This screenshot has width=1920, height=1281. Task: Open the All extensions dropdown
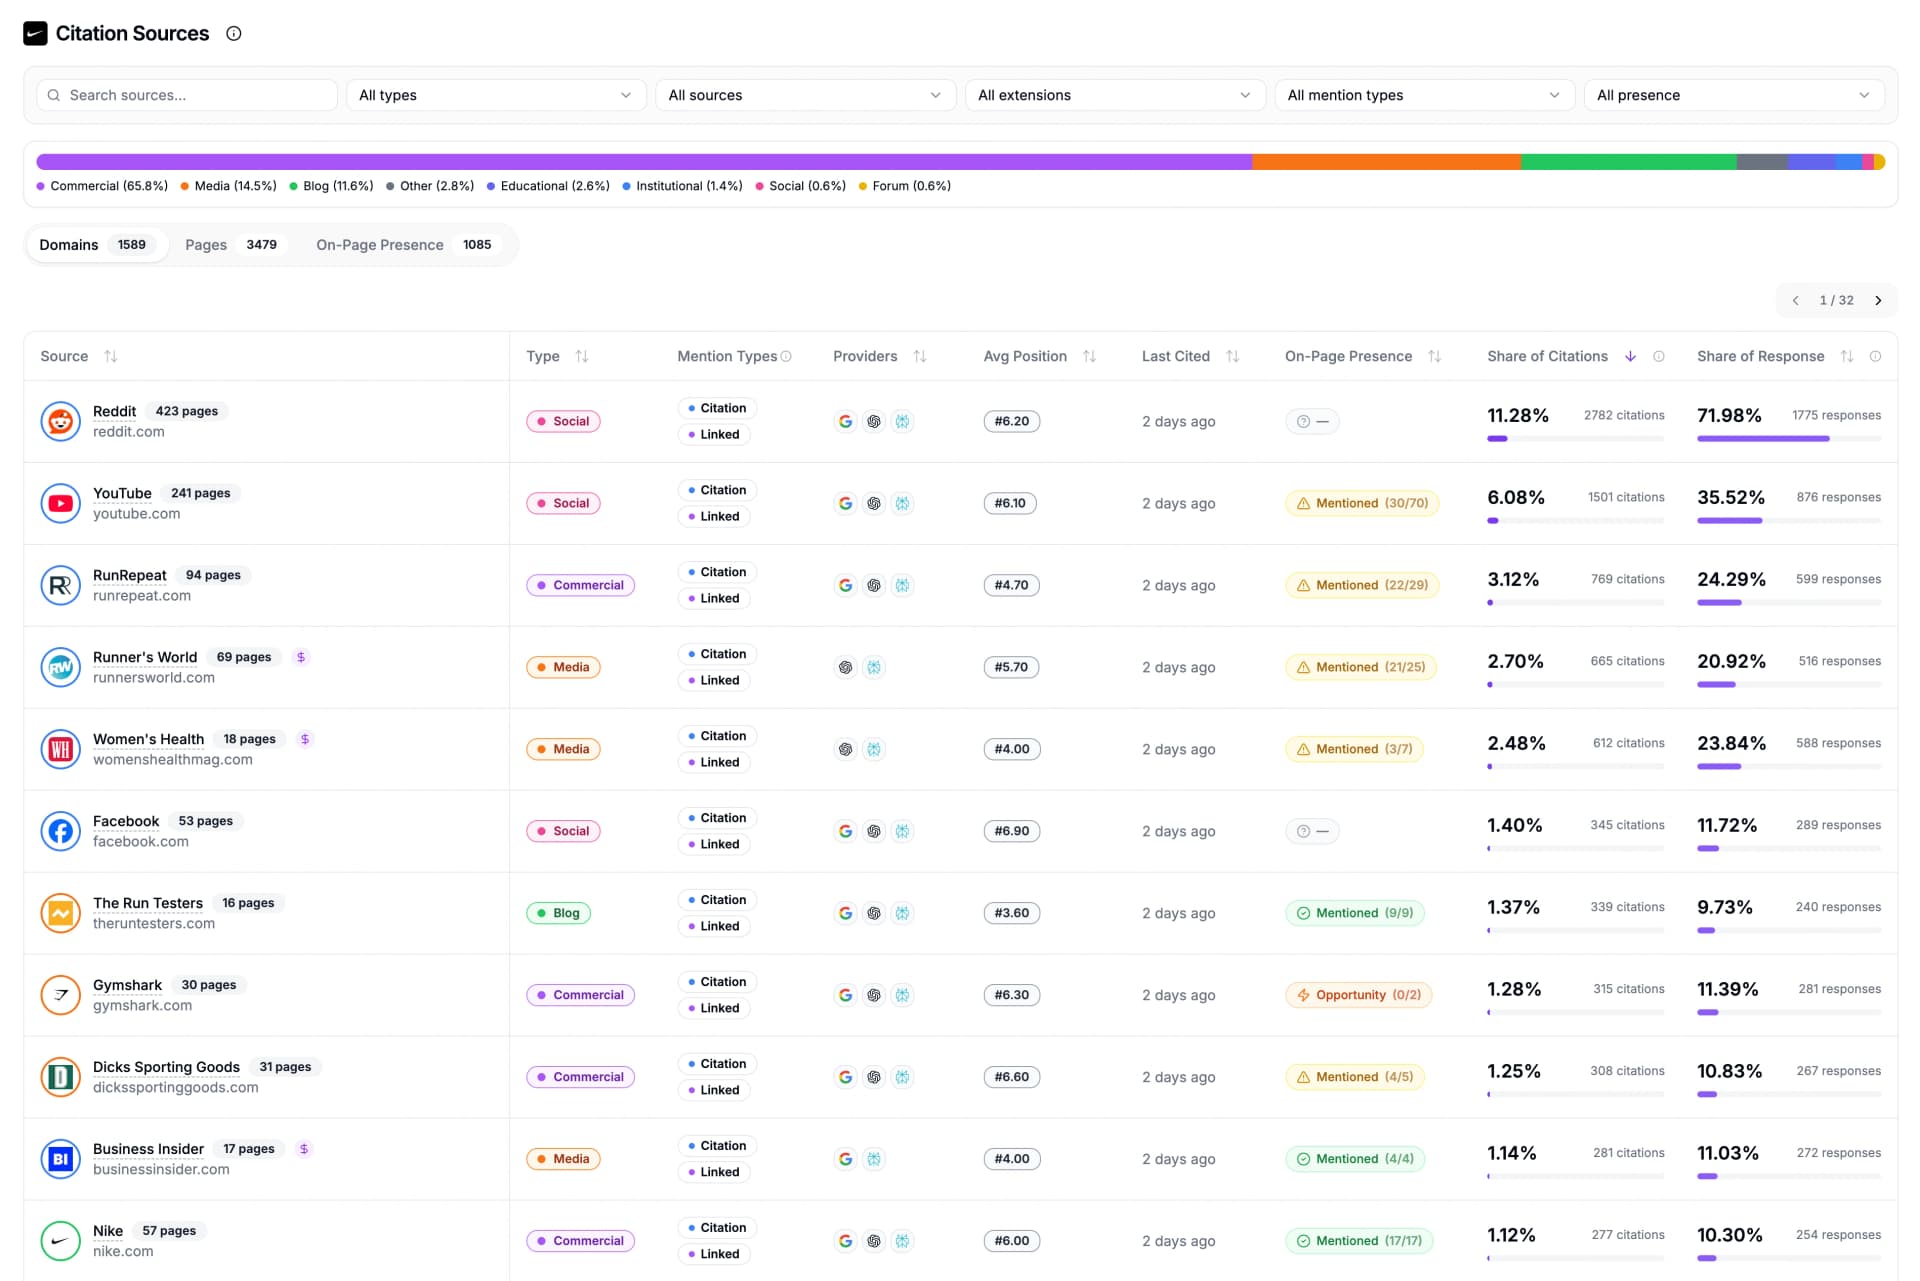point(1115,95)
